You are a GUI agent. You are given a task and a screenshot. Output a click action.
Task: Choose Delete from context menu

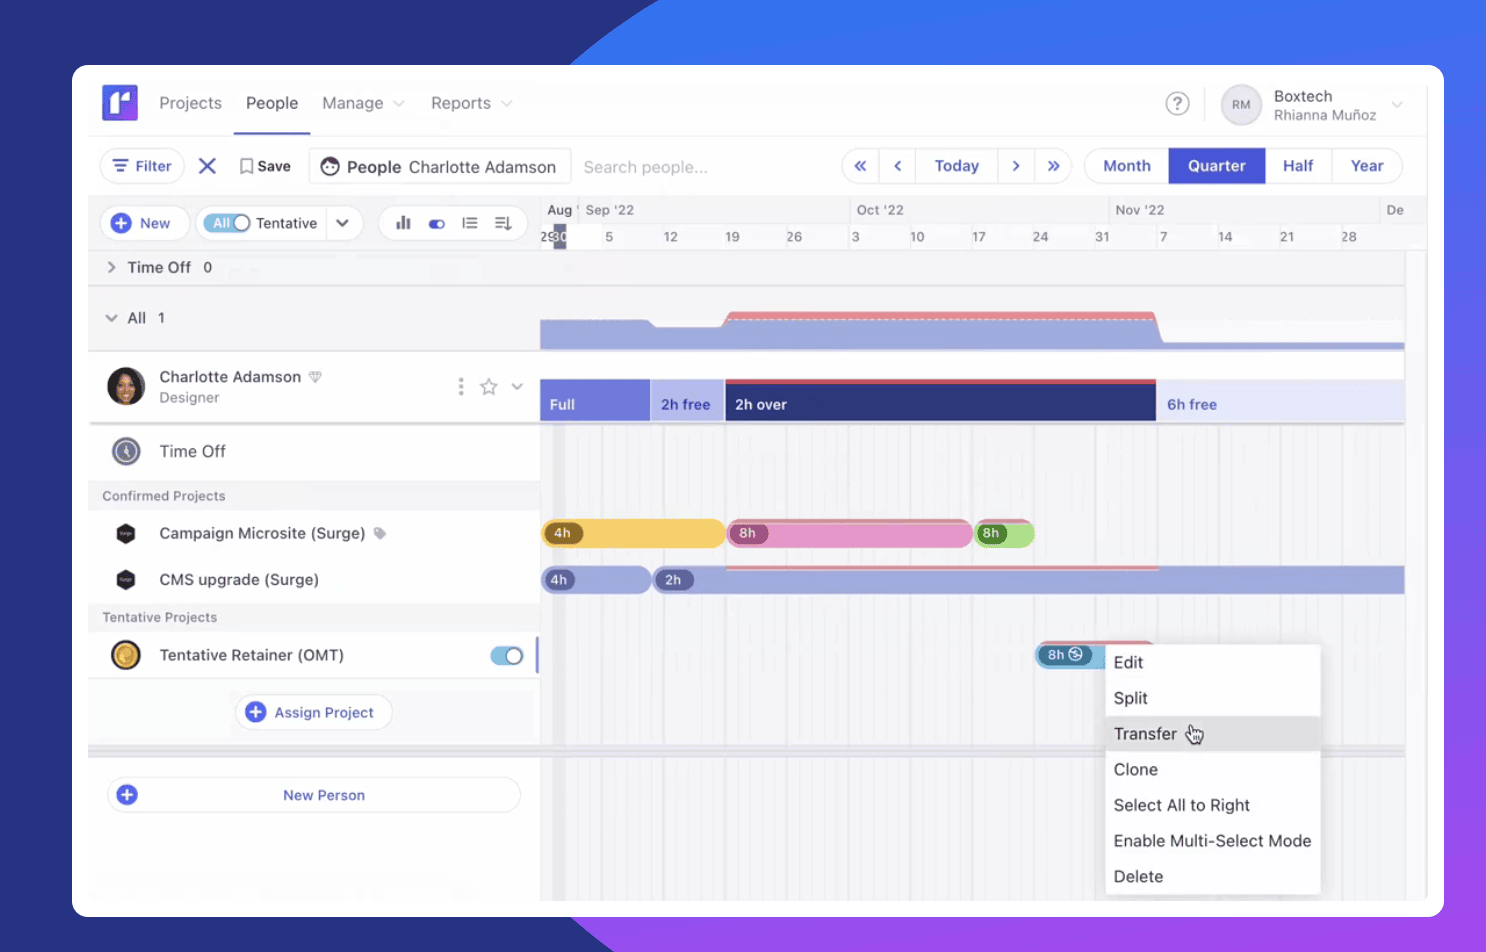(1213, 876)
